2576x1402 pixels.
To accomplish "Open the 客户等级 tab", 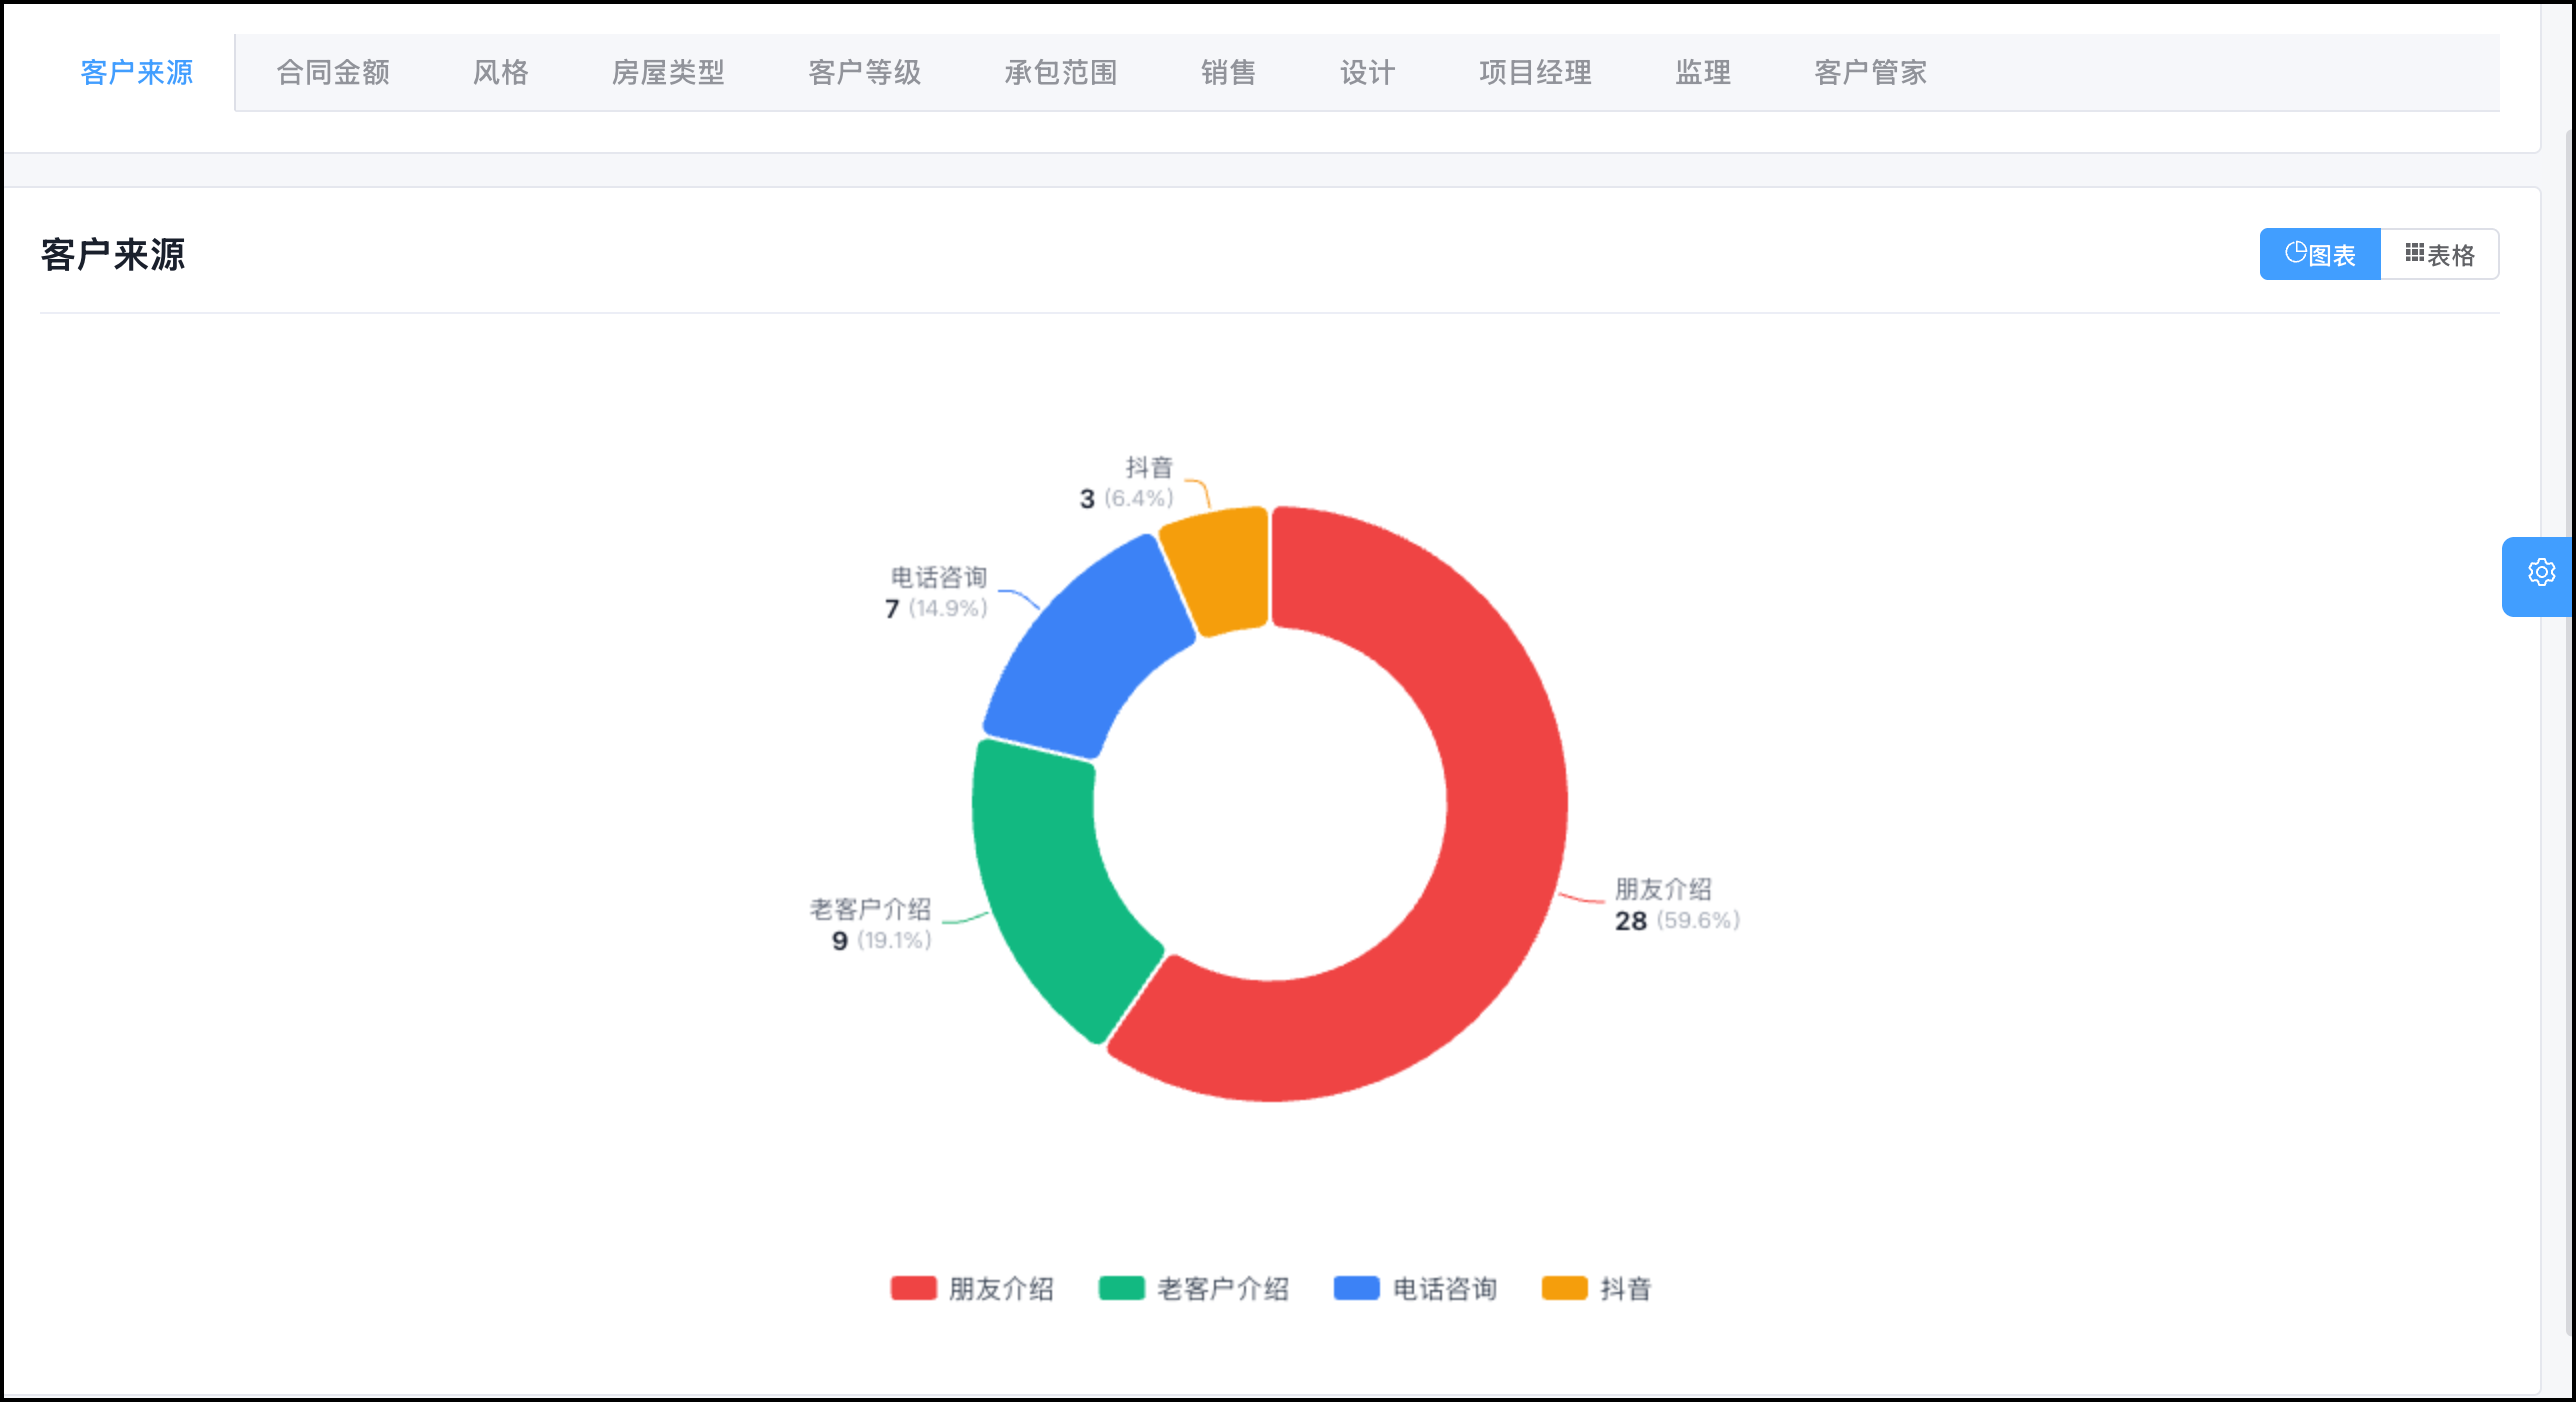I will 865,72.
